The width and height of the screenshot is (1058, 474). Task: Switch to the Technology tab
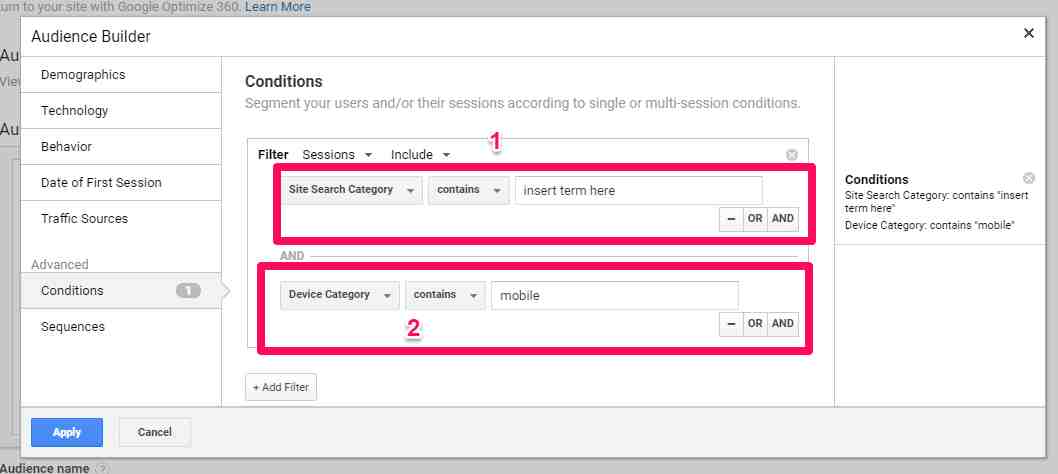pos(75,111)
